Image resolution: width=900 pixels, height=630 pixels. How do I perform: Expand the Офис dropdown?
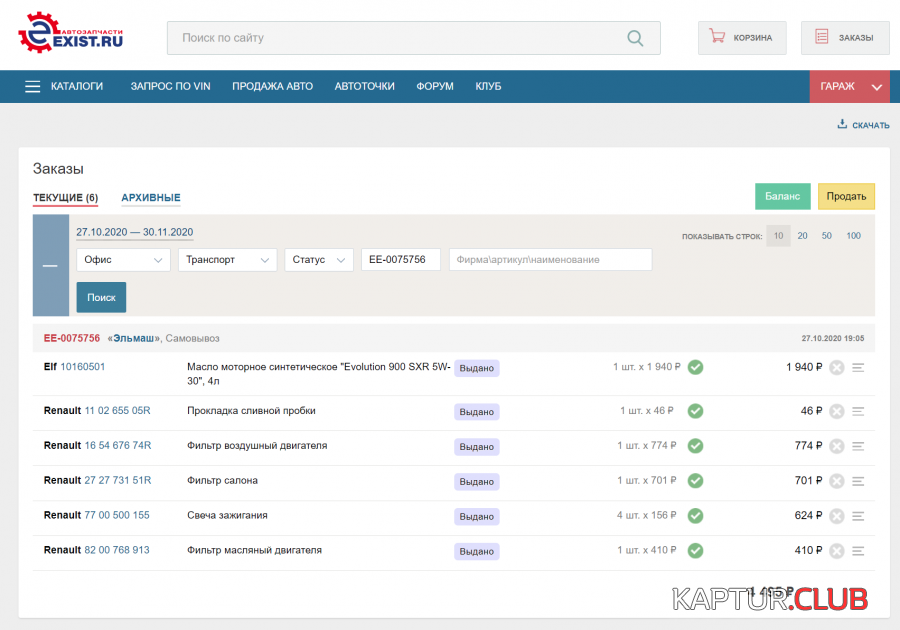coord(123,260)
